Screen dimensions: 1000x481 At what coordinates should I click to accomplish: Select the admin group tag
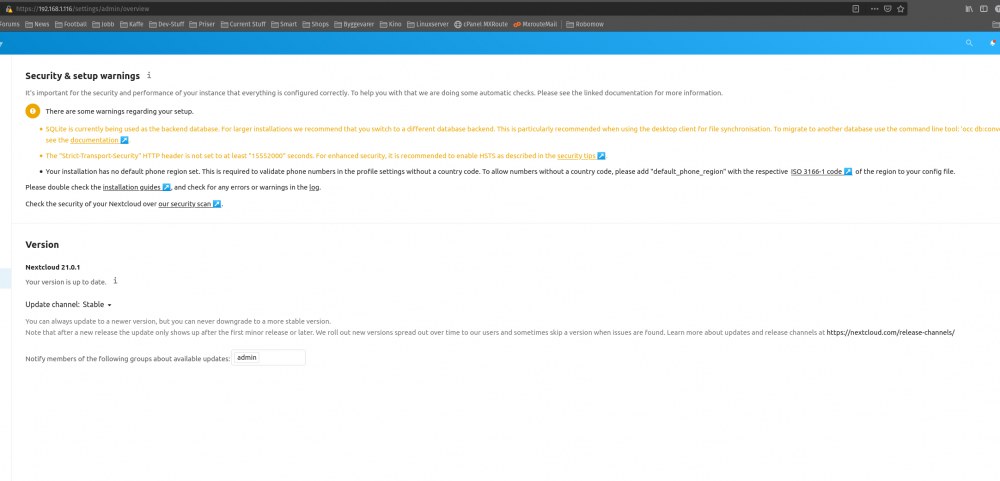point(247,358)
